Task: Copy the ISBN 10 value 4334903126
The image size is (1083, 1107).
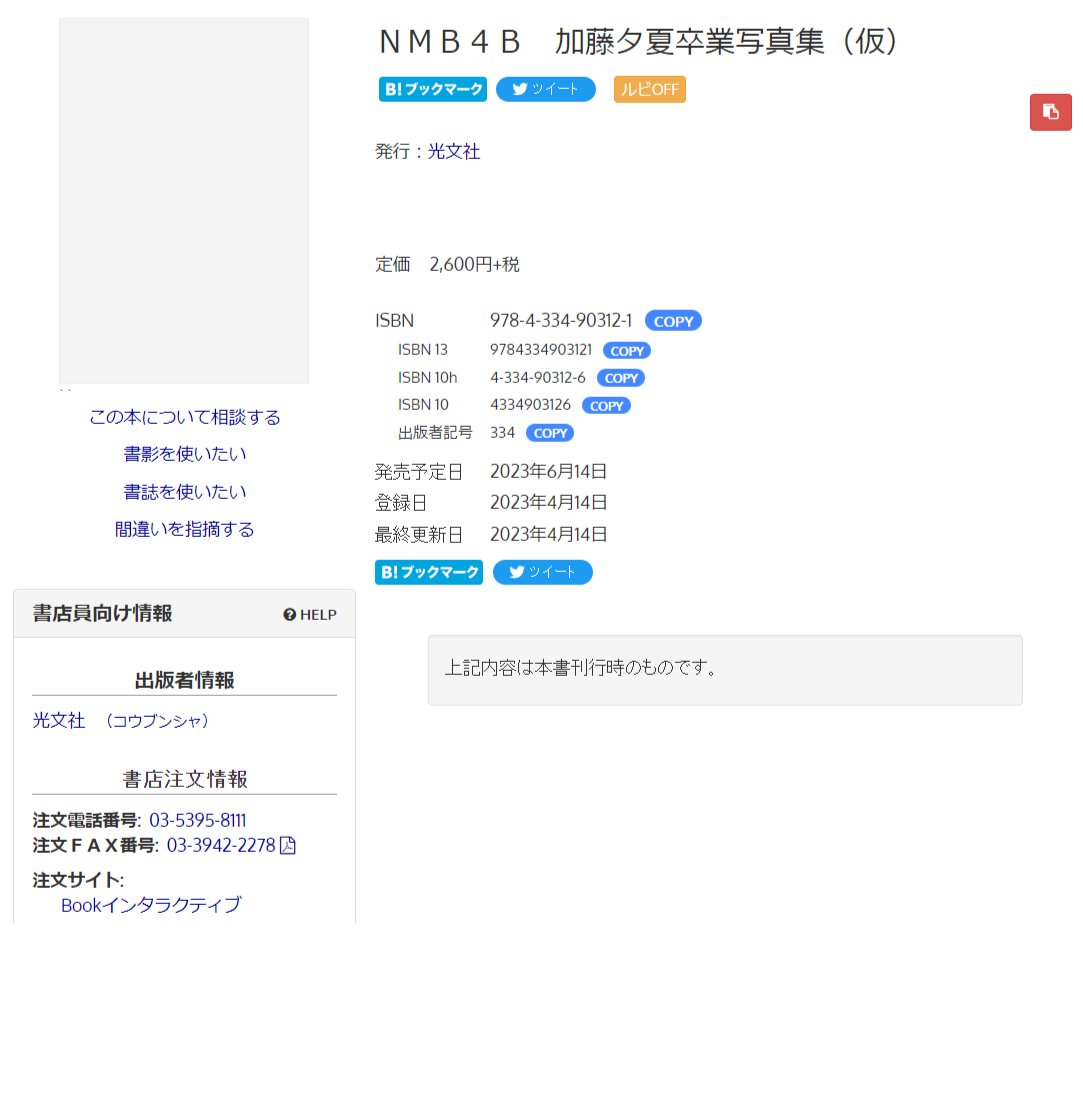Action: [x=606, y=406]
